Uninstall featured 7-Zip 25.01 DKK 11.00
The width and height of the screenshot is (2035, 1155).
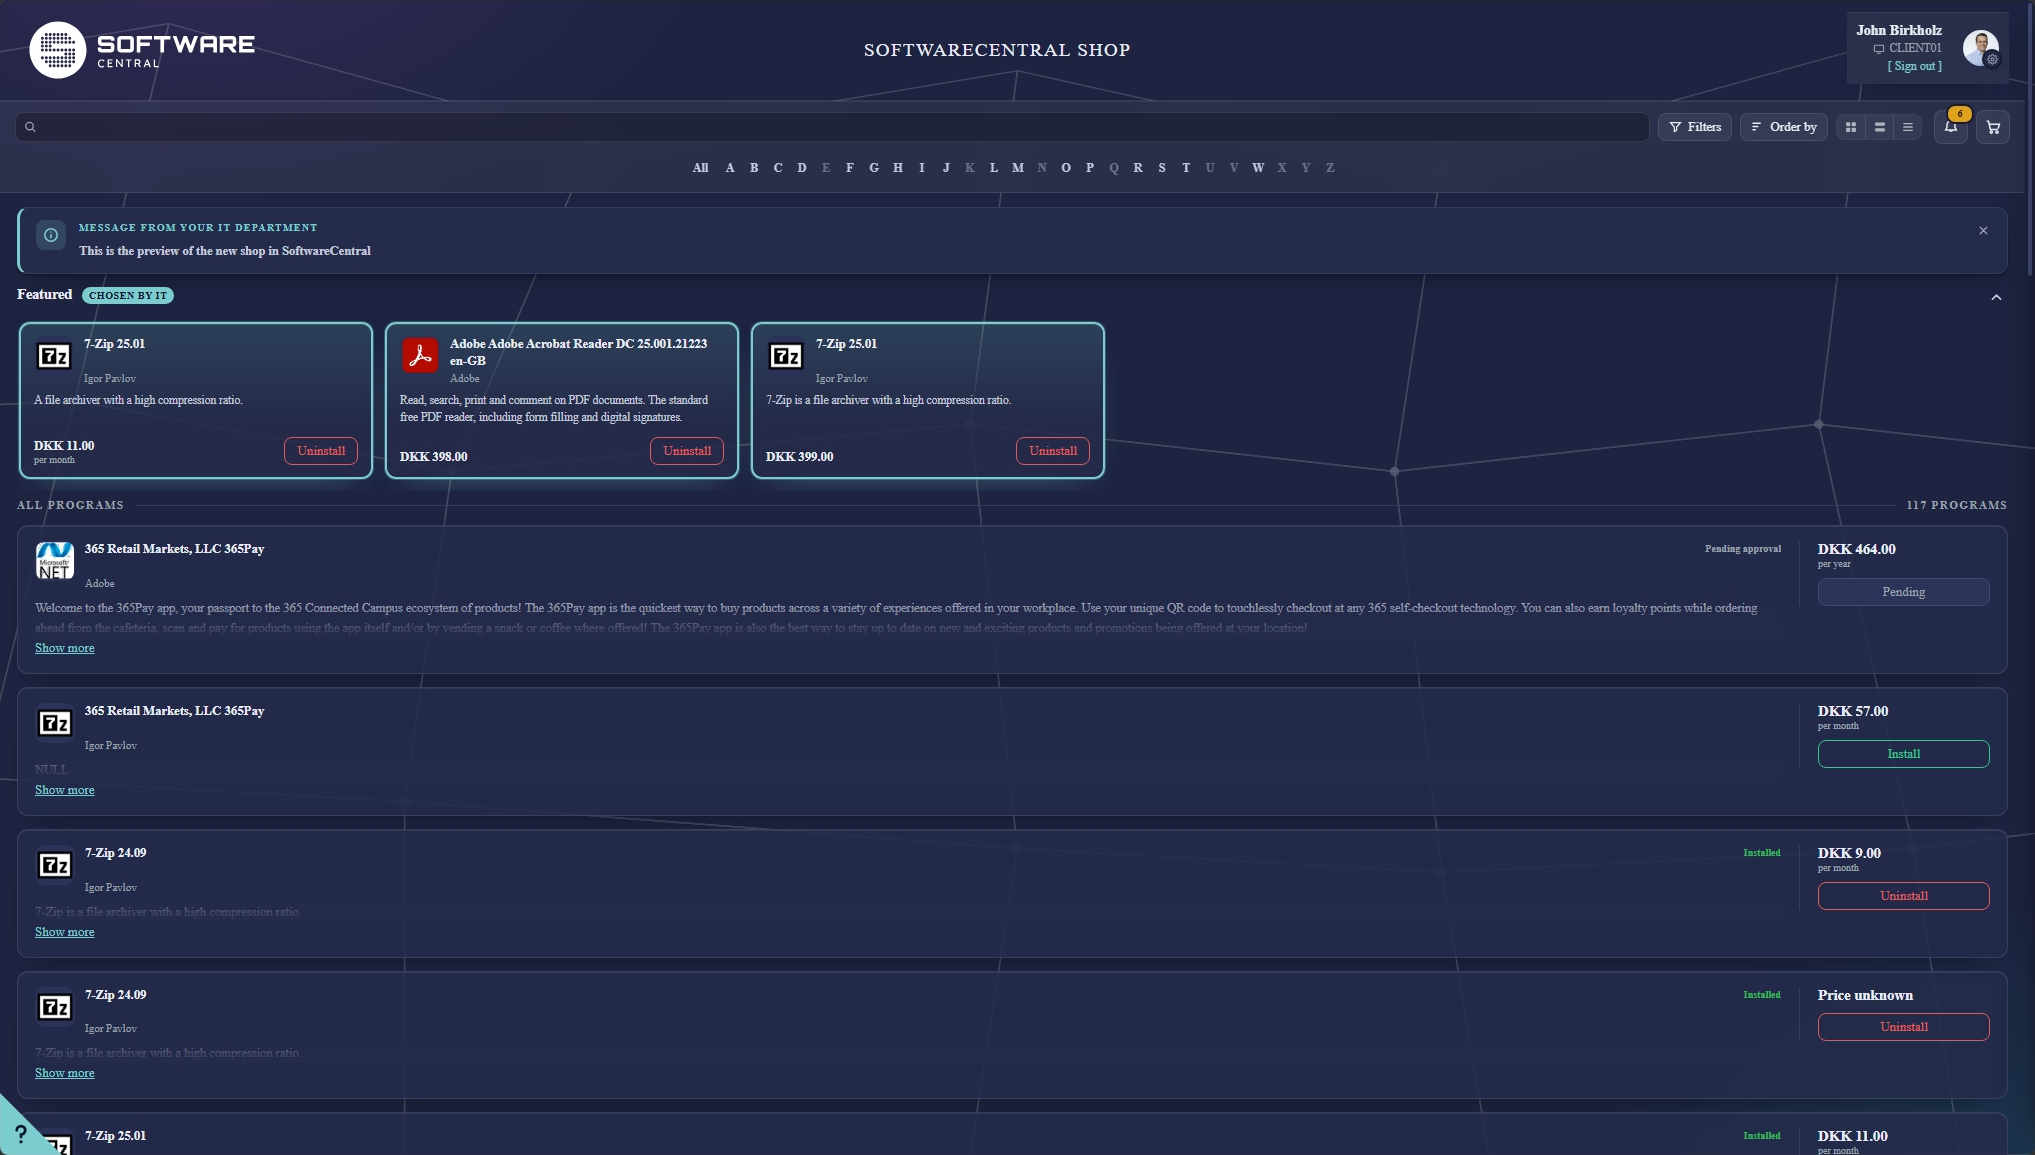[321, 451]
